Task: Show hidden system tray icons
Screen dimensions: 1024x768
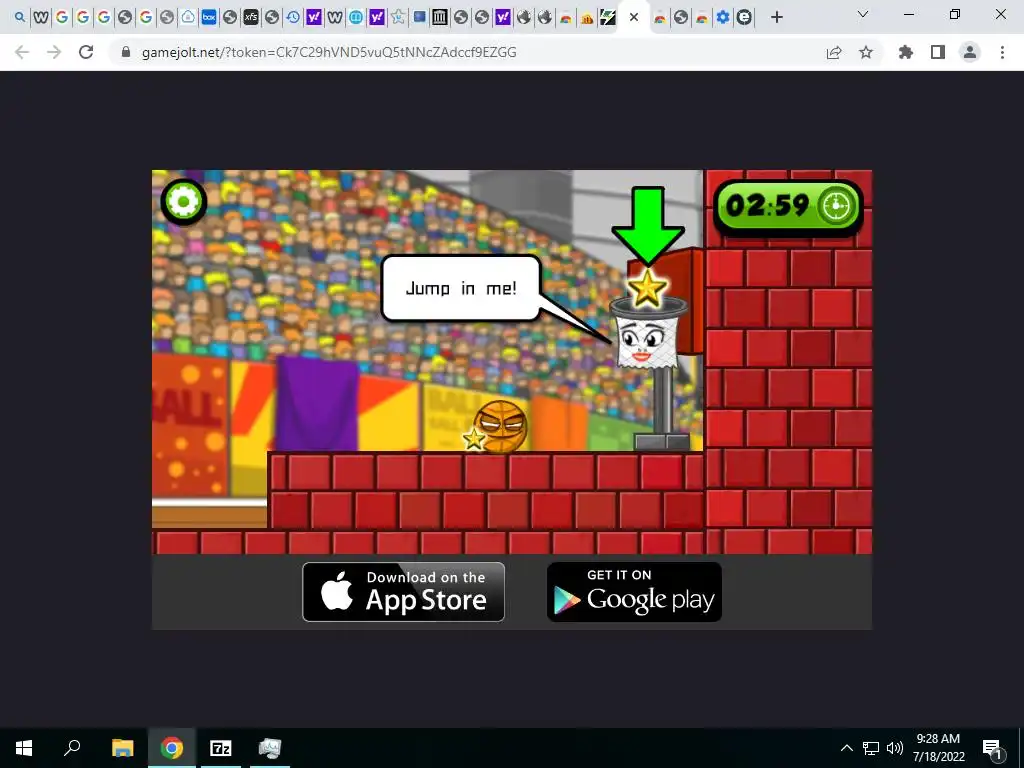Action: 846,748
